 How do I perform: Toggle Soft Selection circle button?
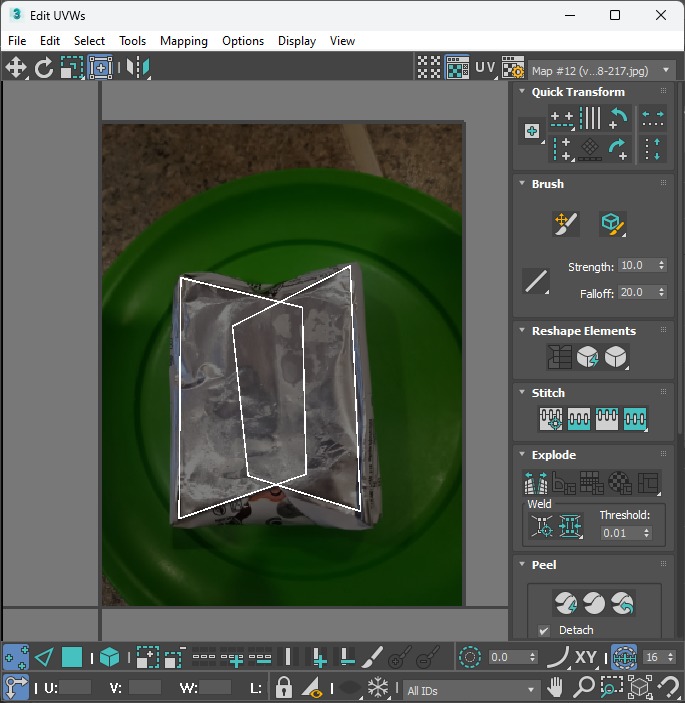coord(470,657)
